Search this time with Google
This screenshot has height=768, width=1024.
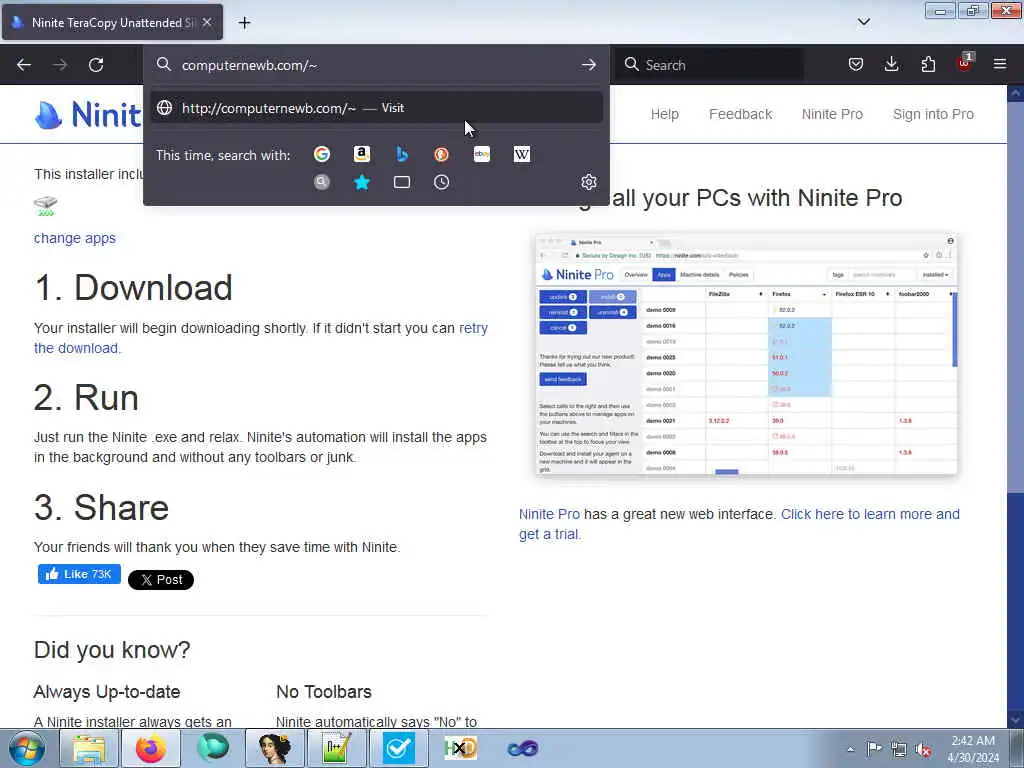322,154
